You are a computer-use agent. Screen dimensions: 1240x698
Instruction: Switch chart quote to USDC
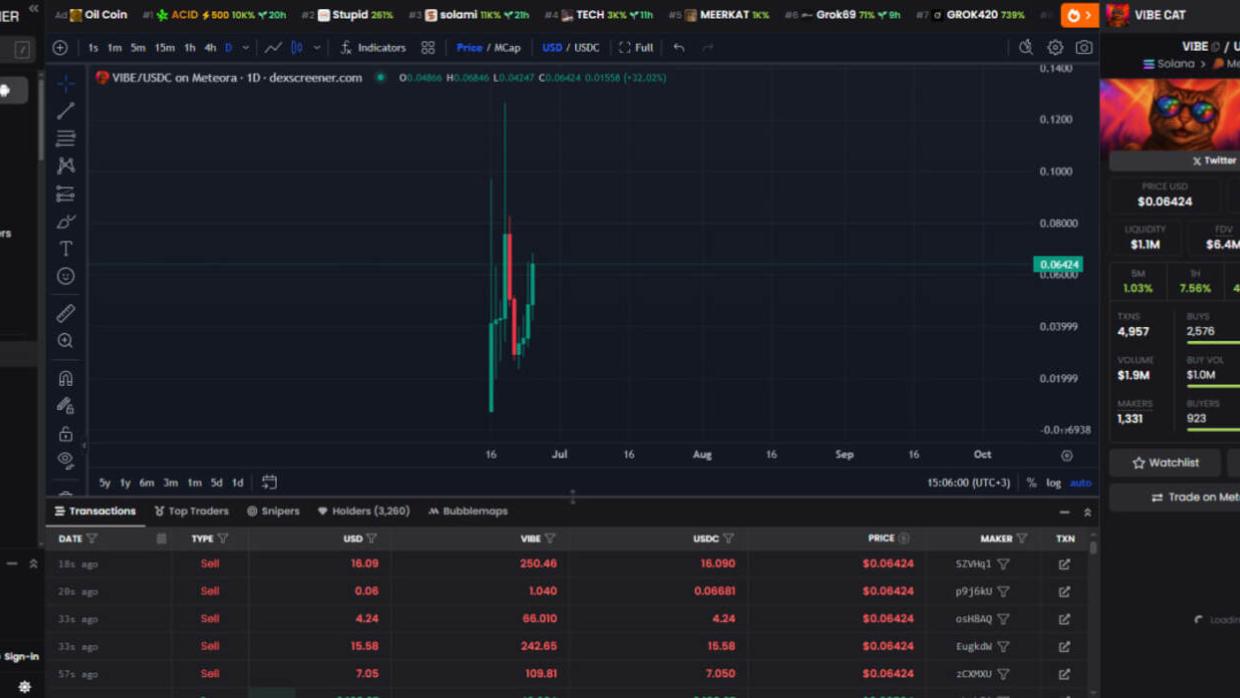(x=587, y=47)
